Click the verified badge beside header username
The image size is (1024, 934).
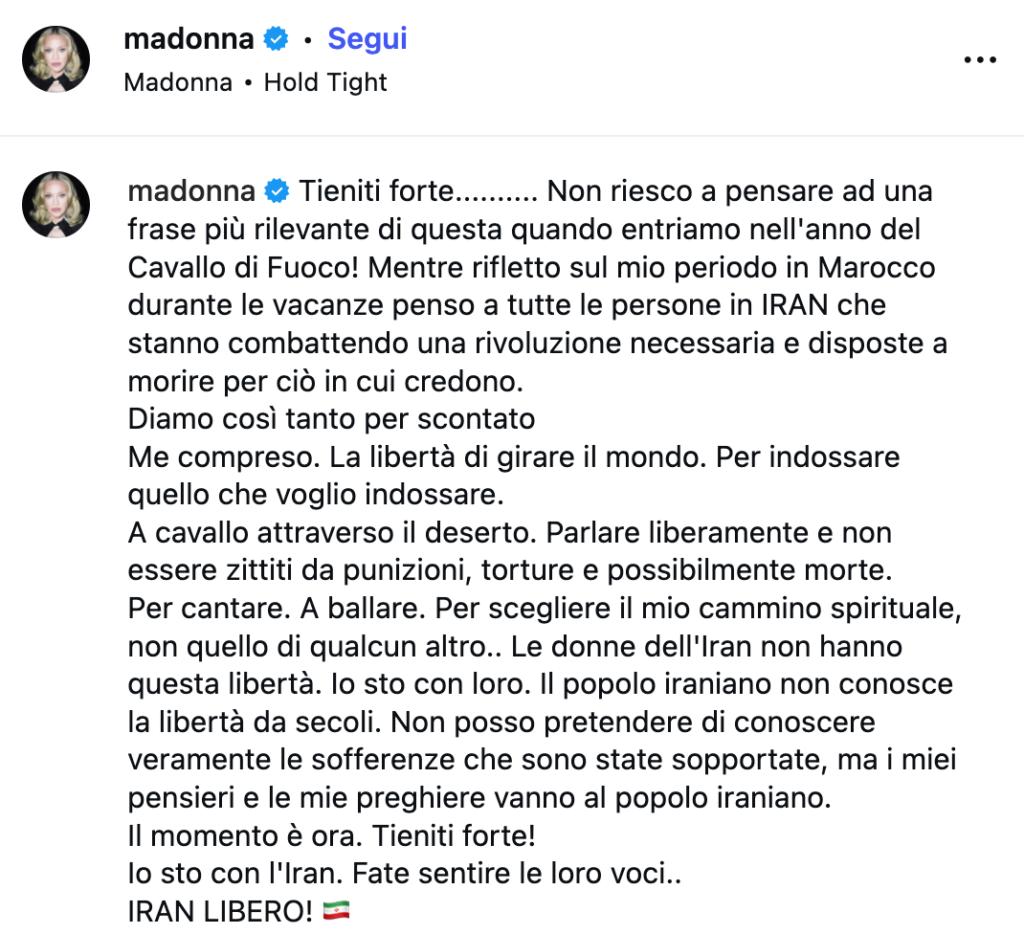275,39
